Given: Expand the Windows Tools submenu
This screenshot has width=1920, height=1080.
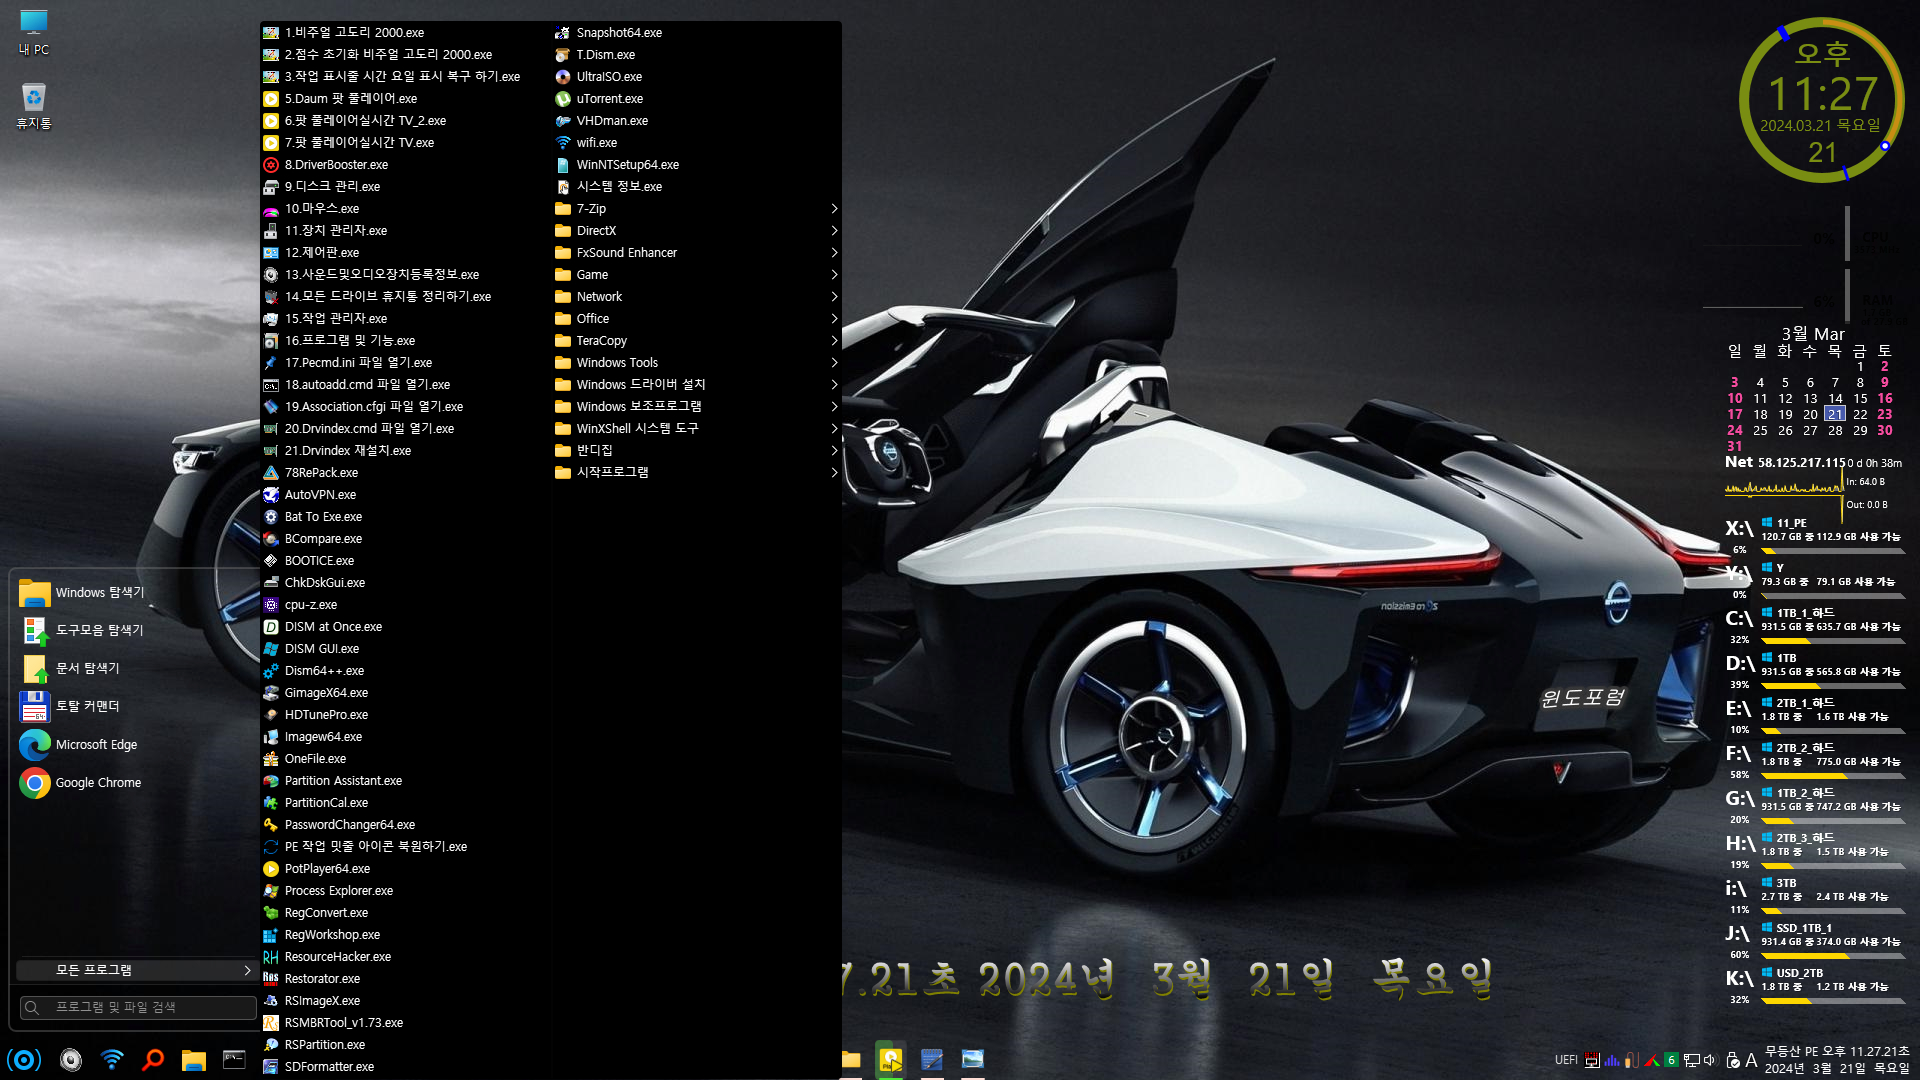Looking at the screenshot, I should (696, 363).
